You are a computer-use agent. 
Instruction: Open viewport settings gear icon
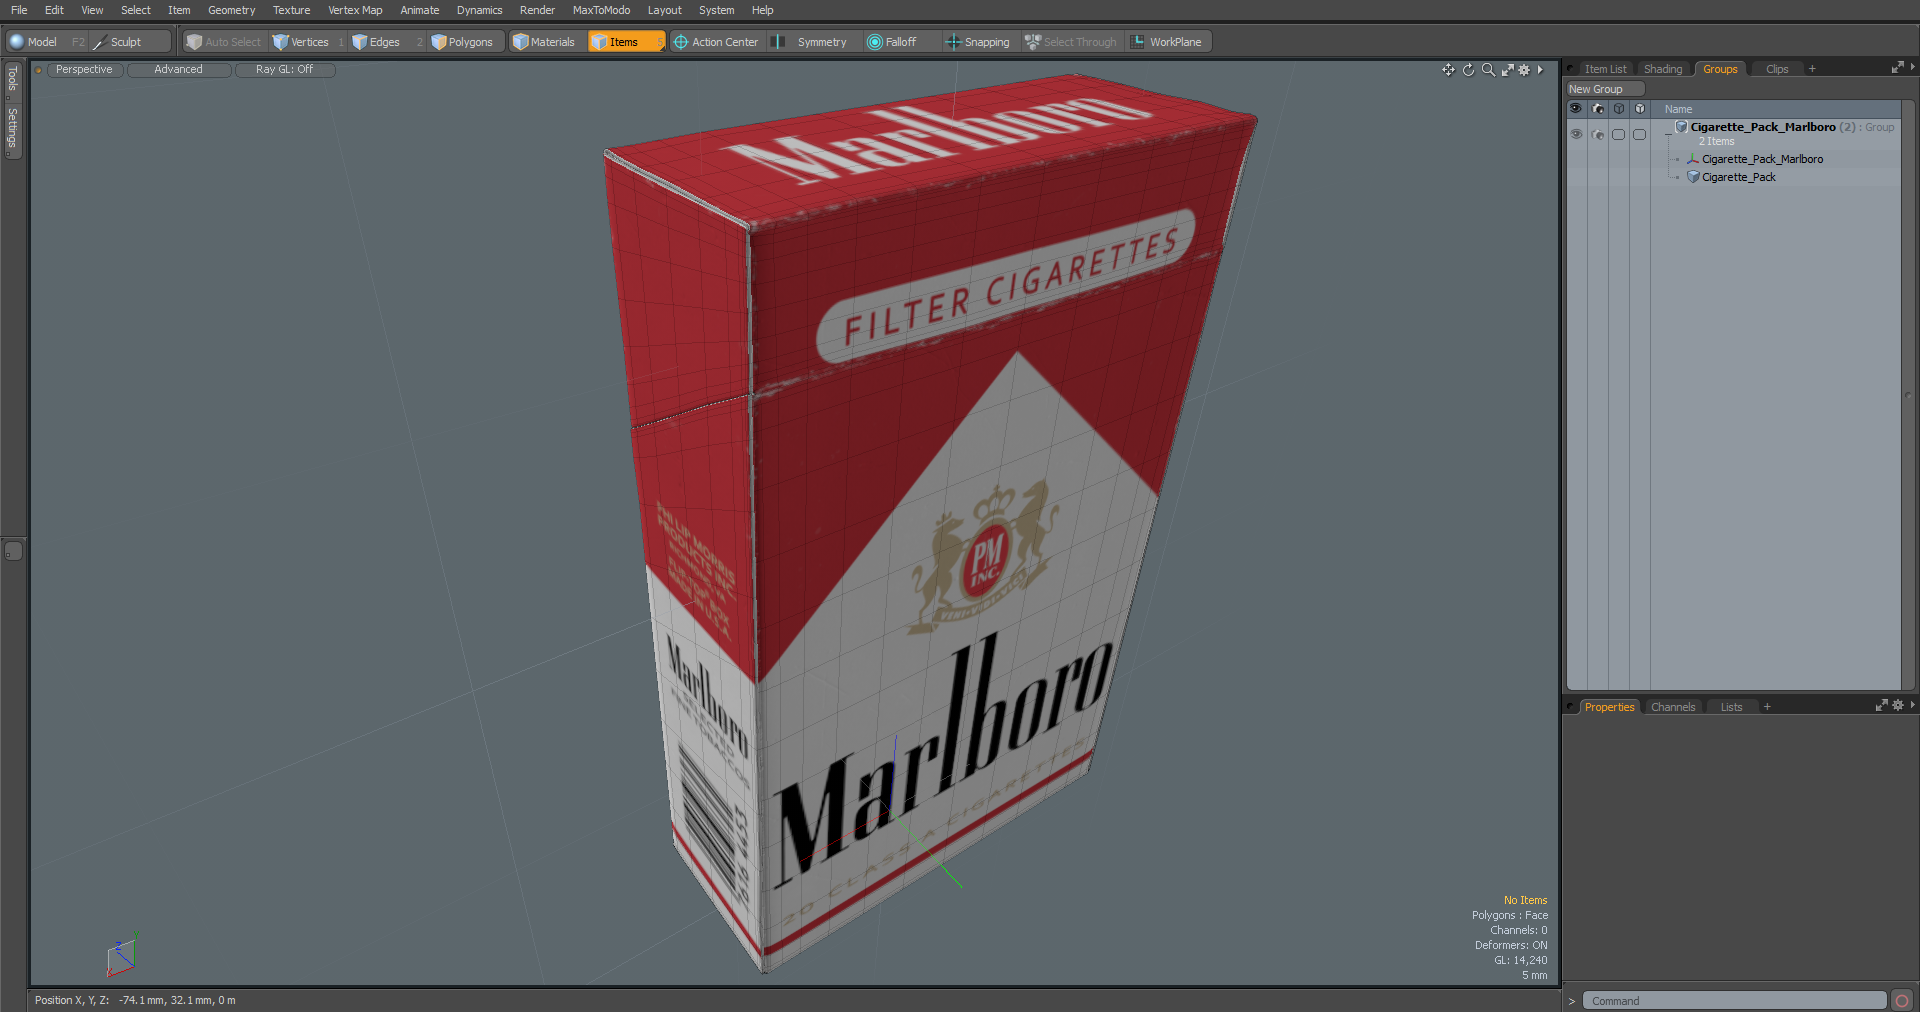point(1524,70)
